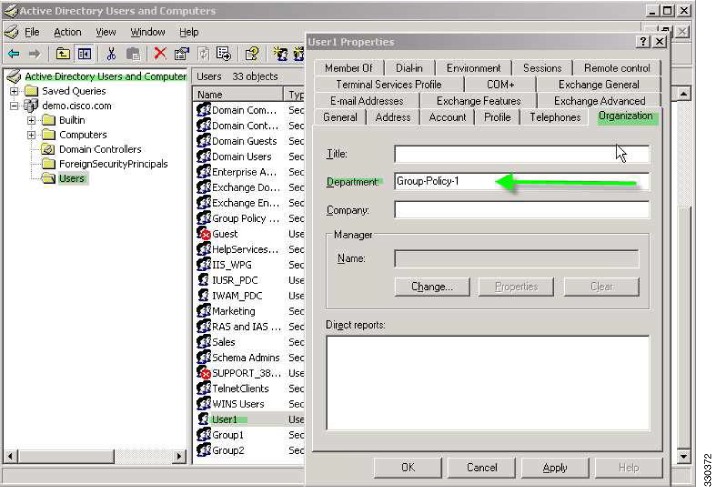Click the Guest account icon with red X
This screenshot has width=714, height=487.
[x=204, y=234]
